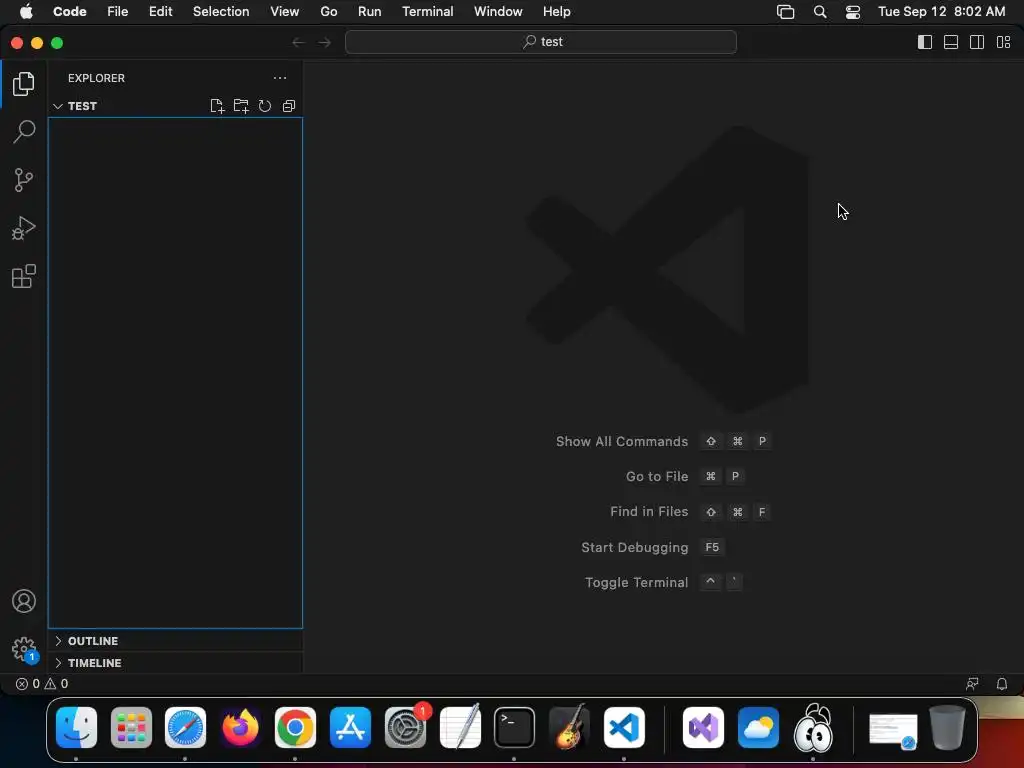
Task: Open the Run and Debug view
Action: 24,228
